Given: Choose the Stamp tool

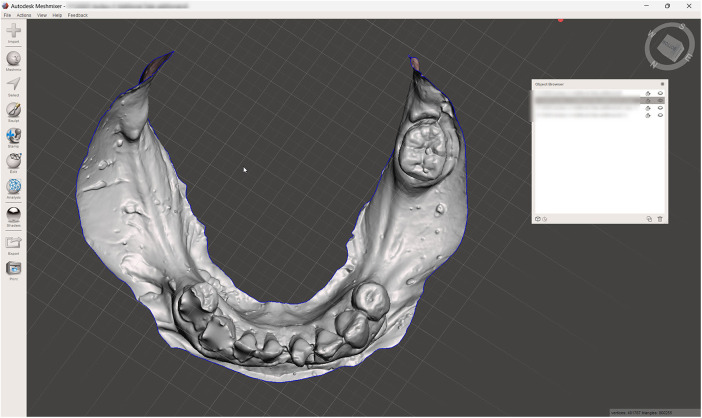Looking at the screenshot, I should click(x=13, y=137).
